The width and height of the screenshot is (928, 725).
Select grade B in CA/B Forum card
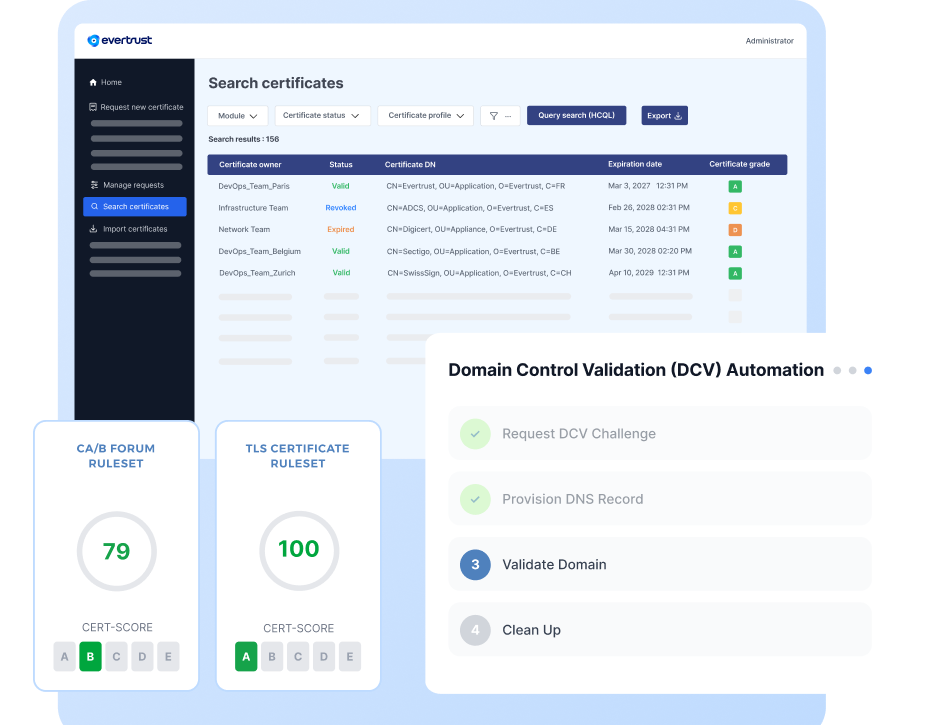tap(91, 656)
